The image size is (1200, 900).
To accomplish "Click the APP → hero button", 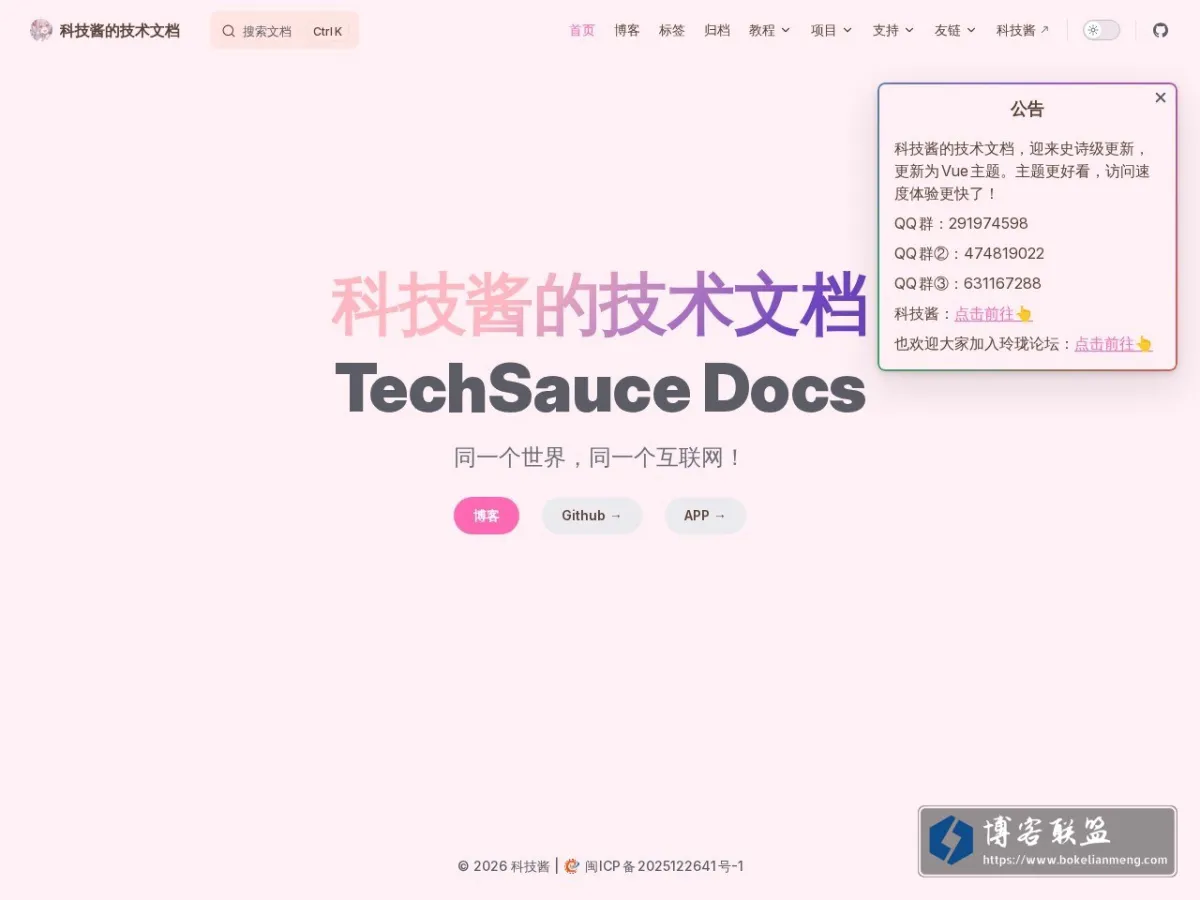I will (x=705, y=516).
